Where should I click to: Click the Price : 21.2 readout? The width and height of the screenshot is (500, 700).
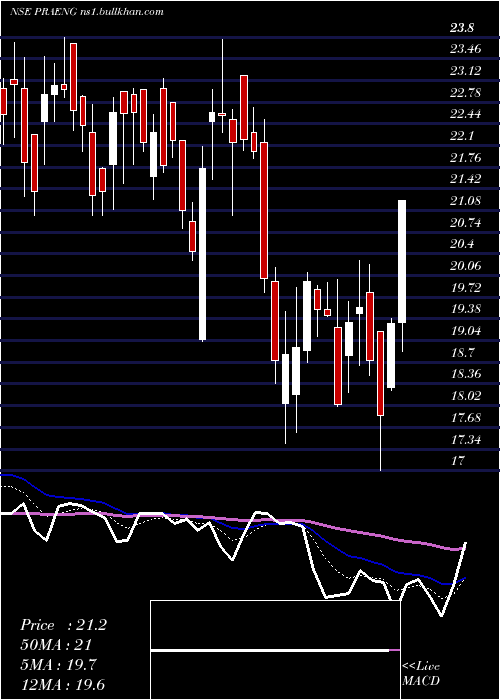pos(63,625)
